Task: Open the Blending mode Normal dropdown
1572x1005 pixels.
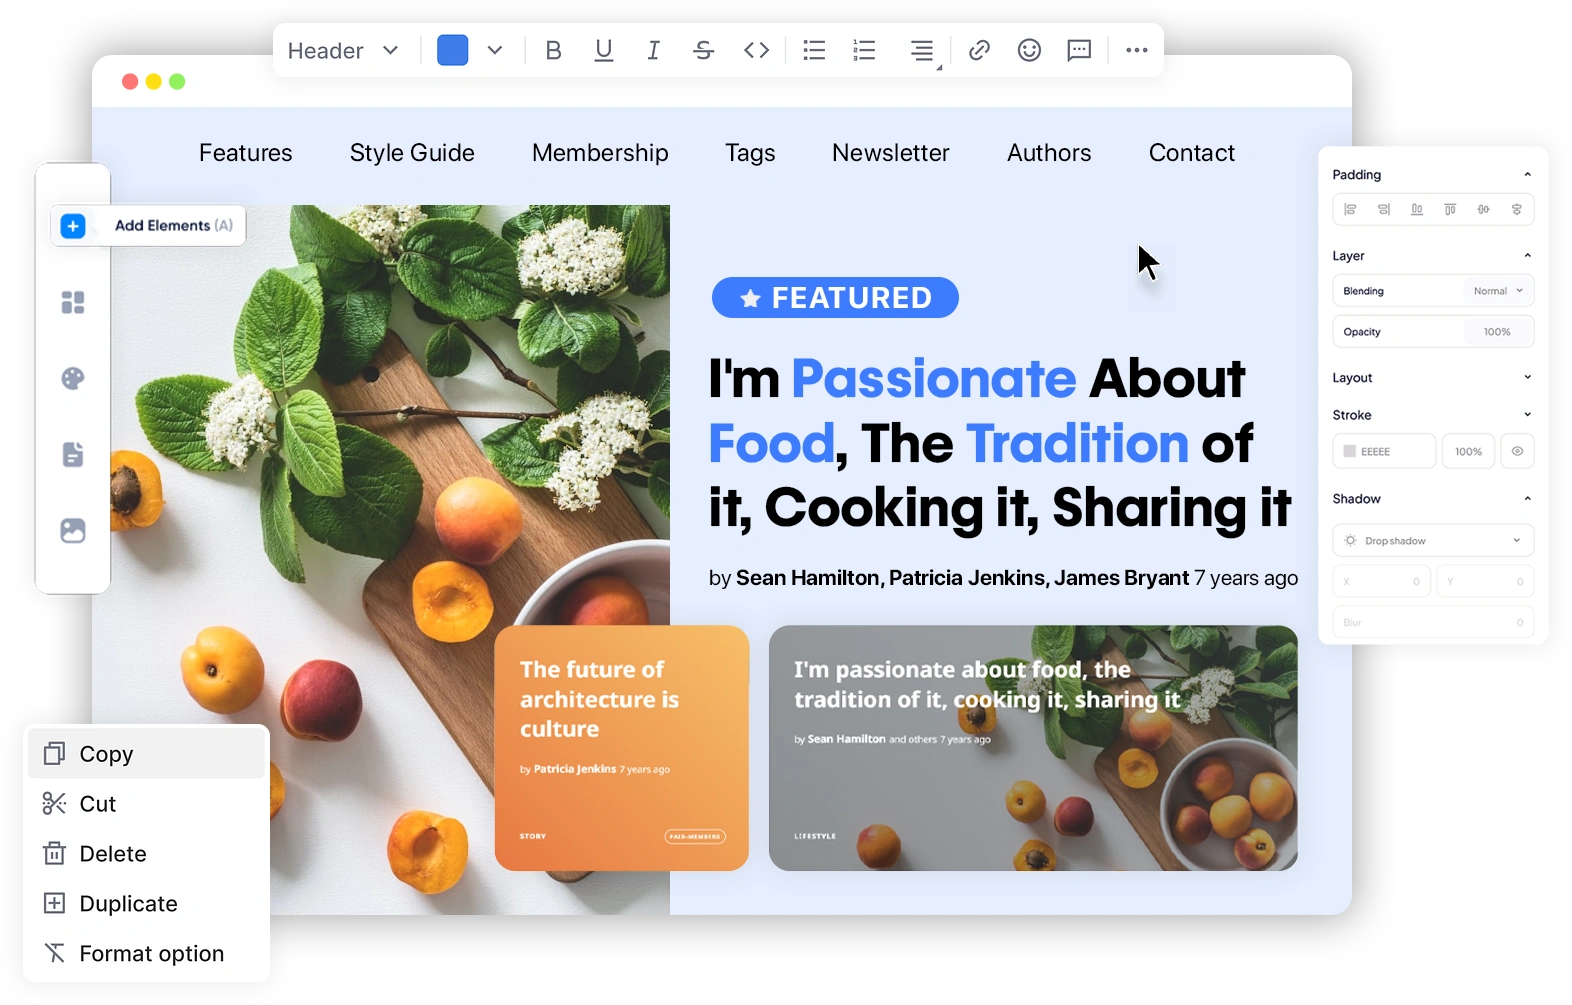Action: pyautogui.click(x=1497, y=291)
